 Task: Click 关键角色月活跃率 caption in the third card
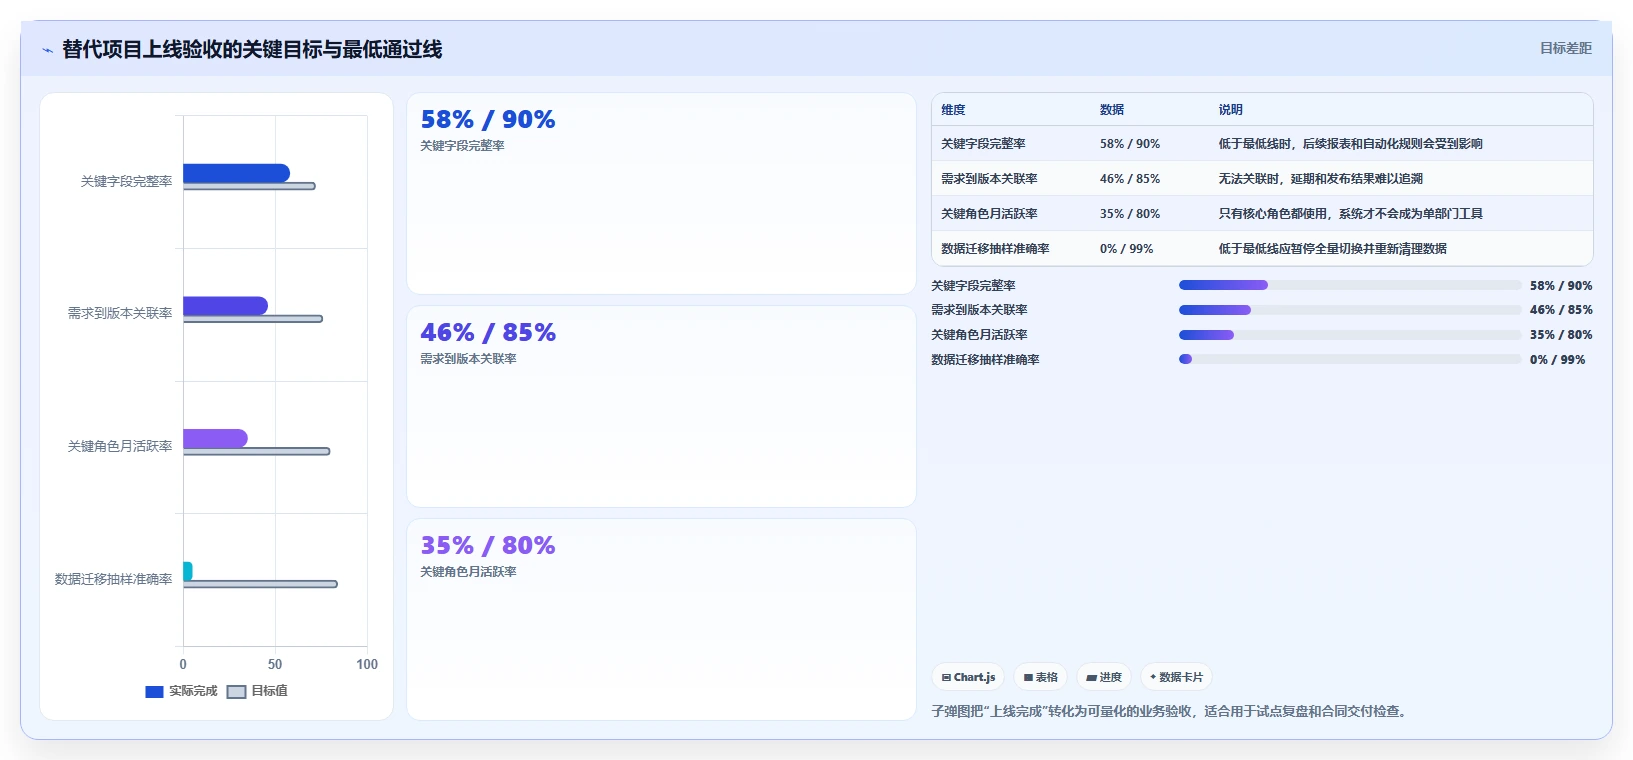click(468, 572)
